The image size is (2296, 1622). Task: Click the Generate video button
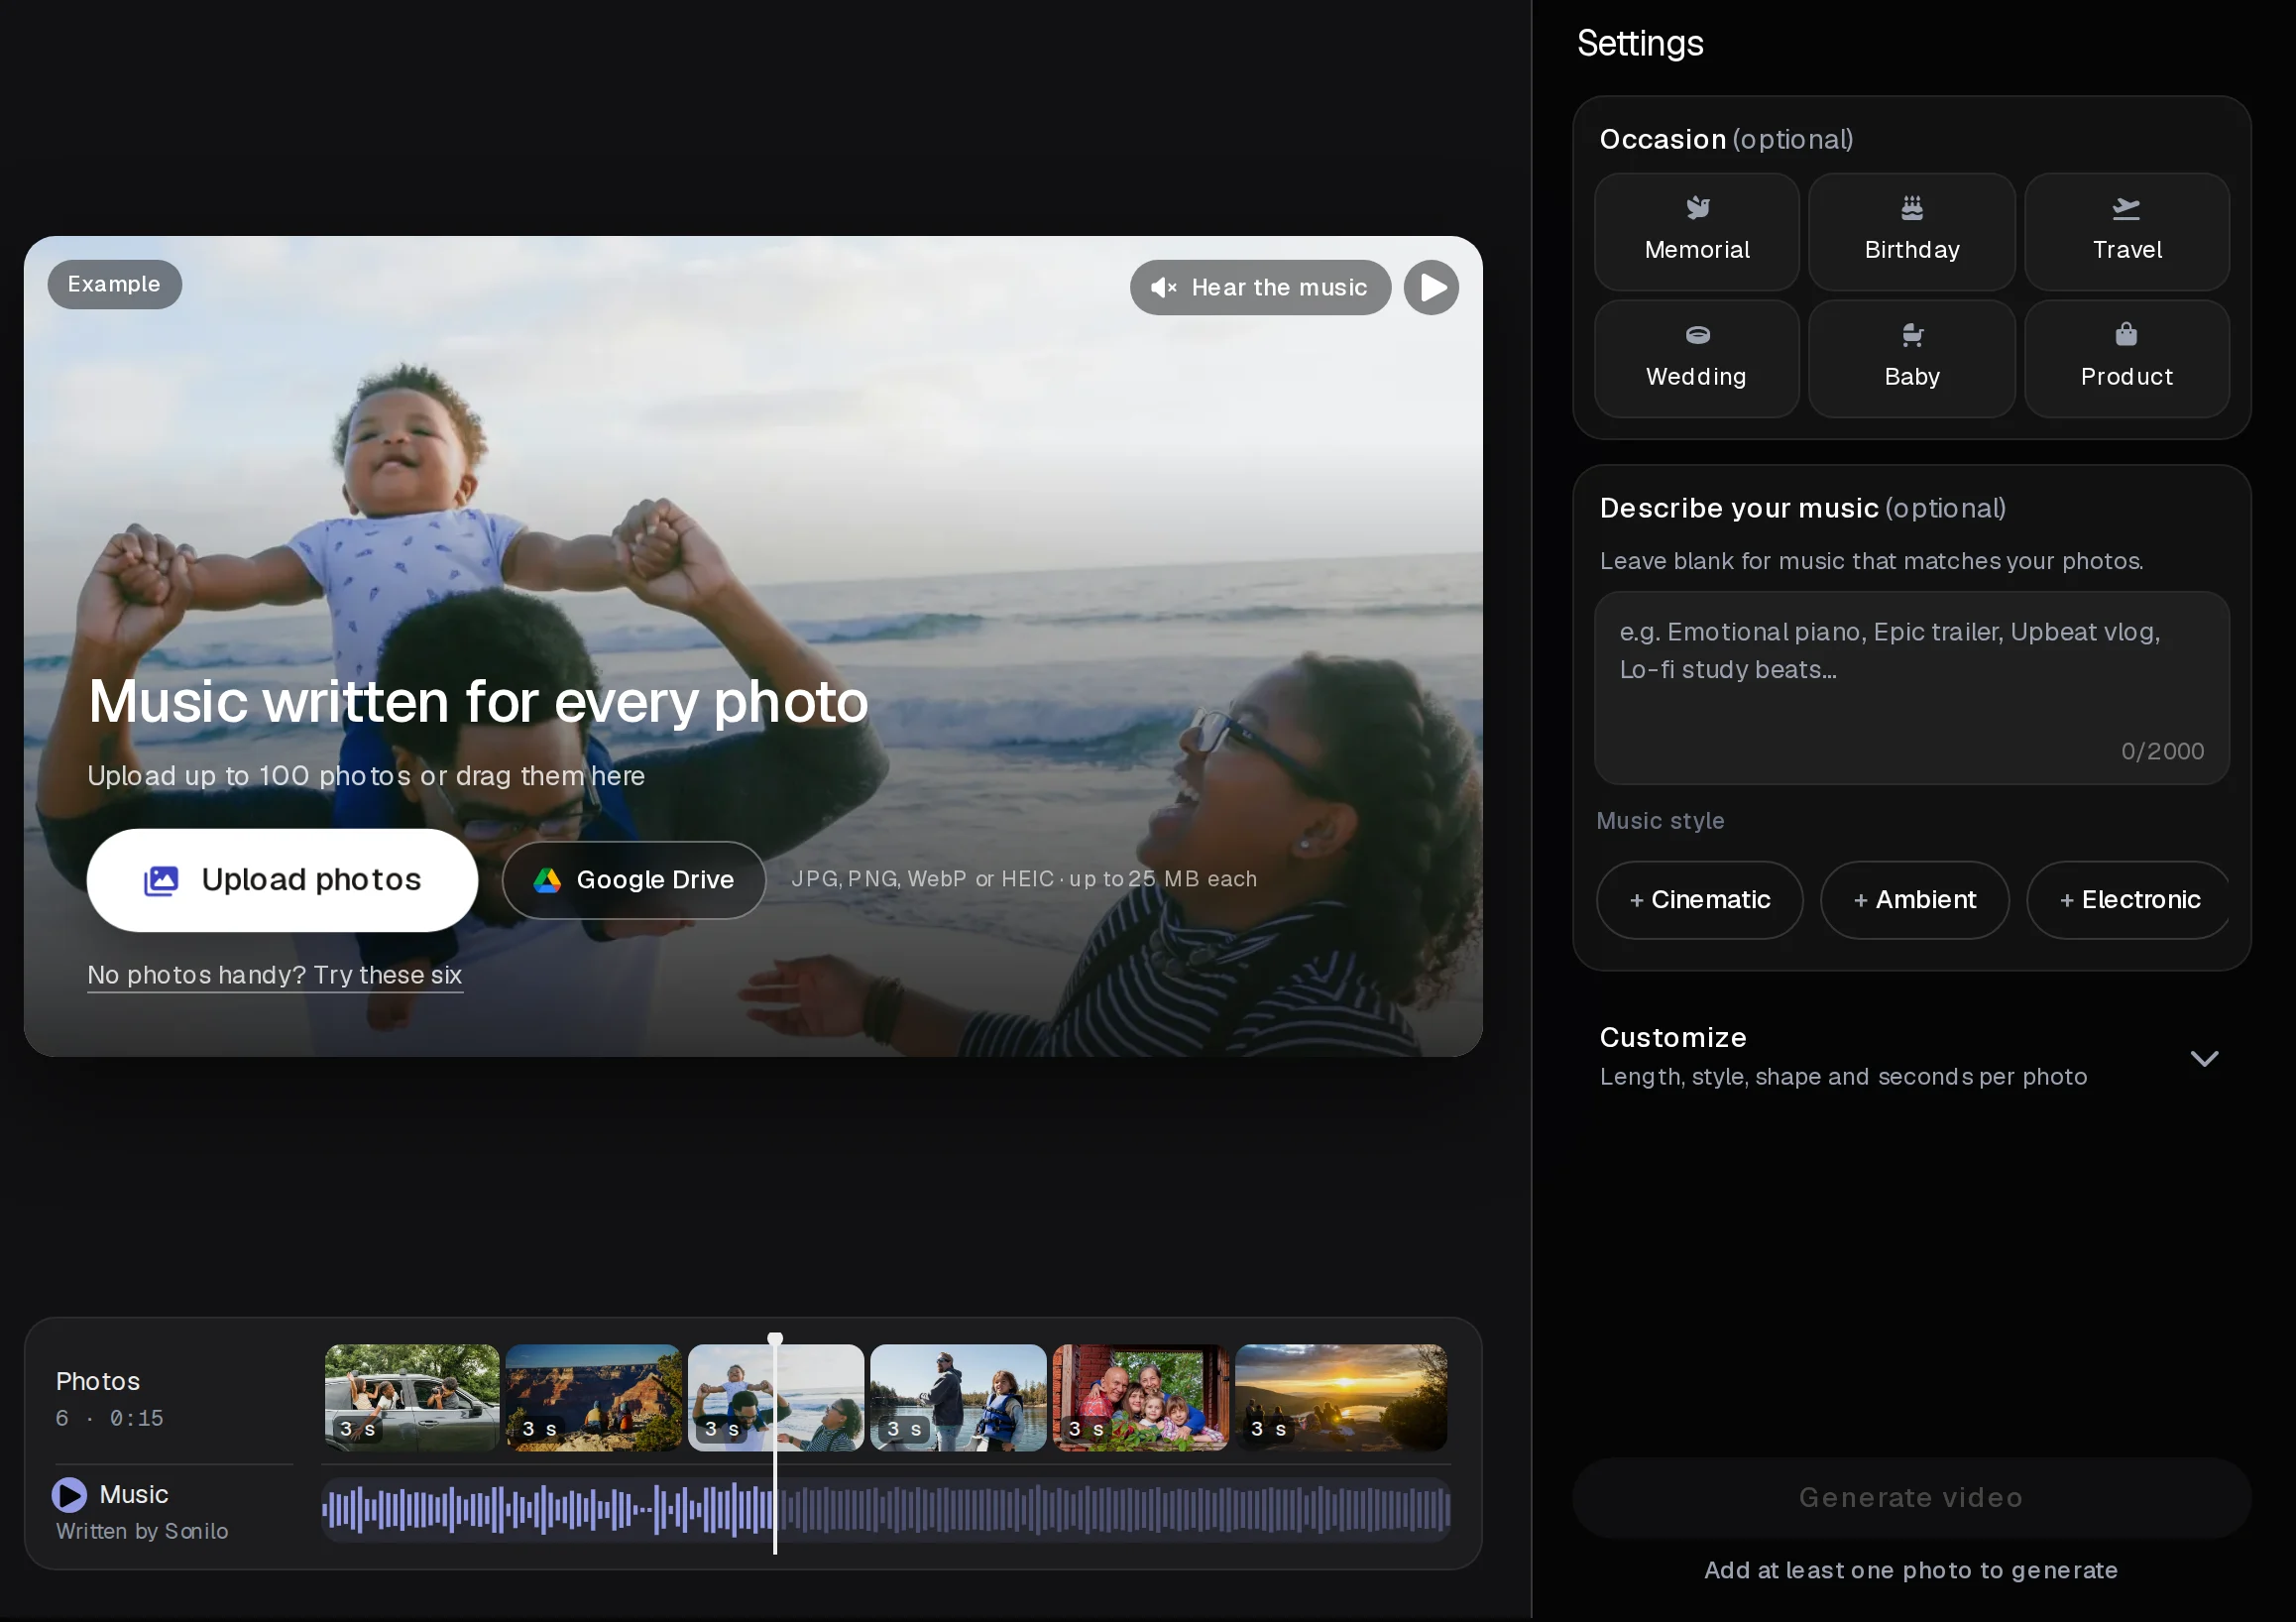(x=1911, y=1497)
